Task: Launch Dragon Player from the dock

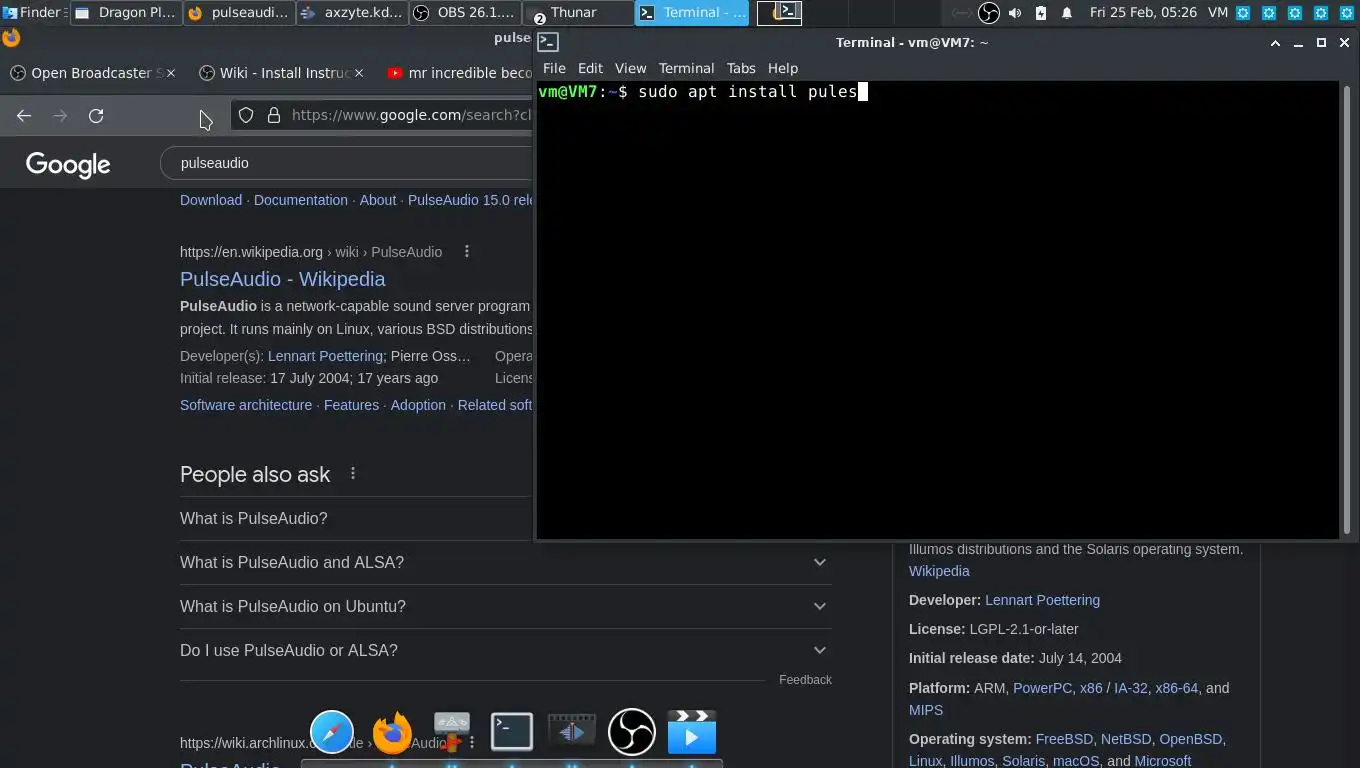Action: click(692, 732)
